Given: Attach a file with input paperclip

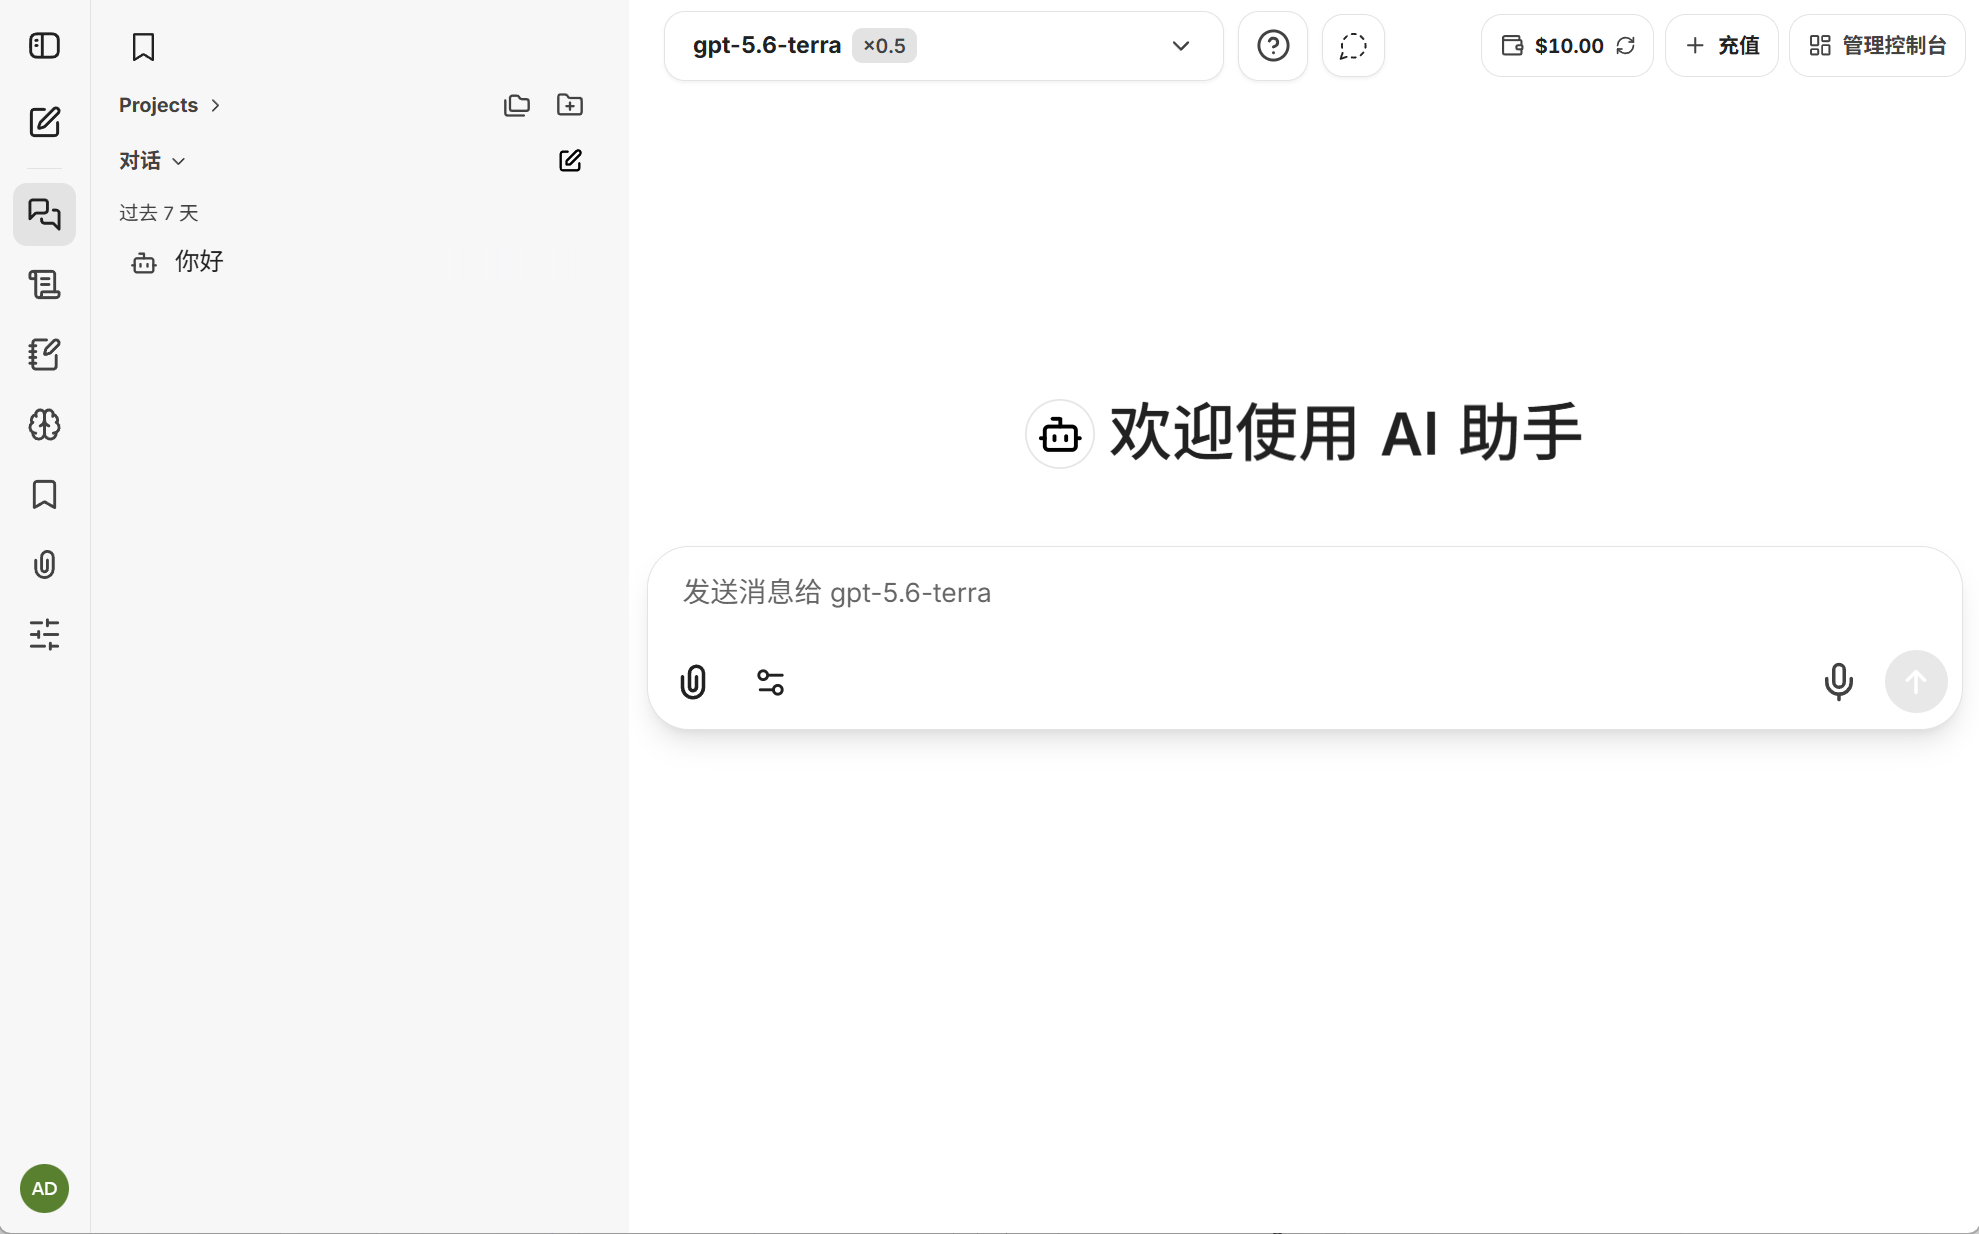Looking at the screenshot, I should 693,682.
